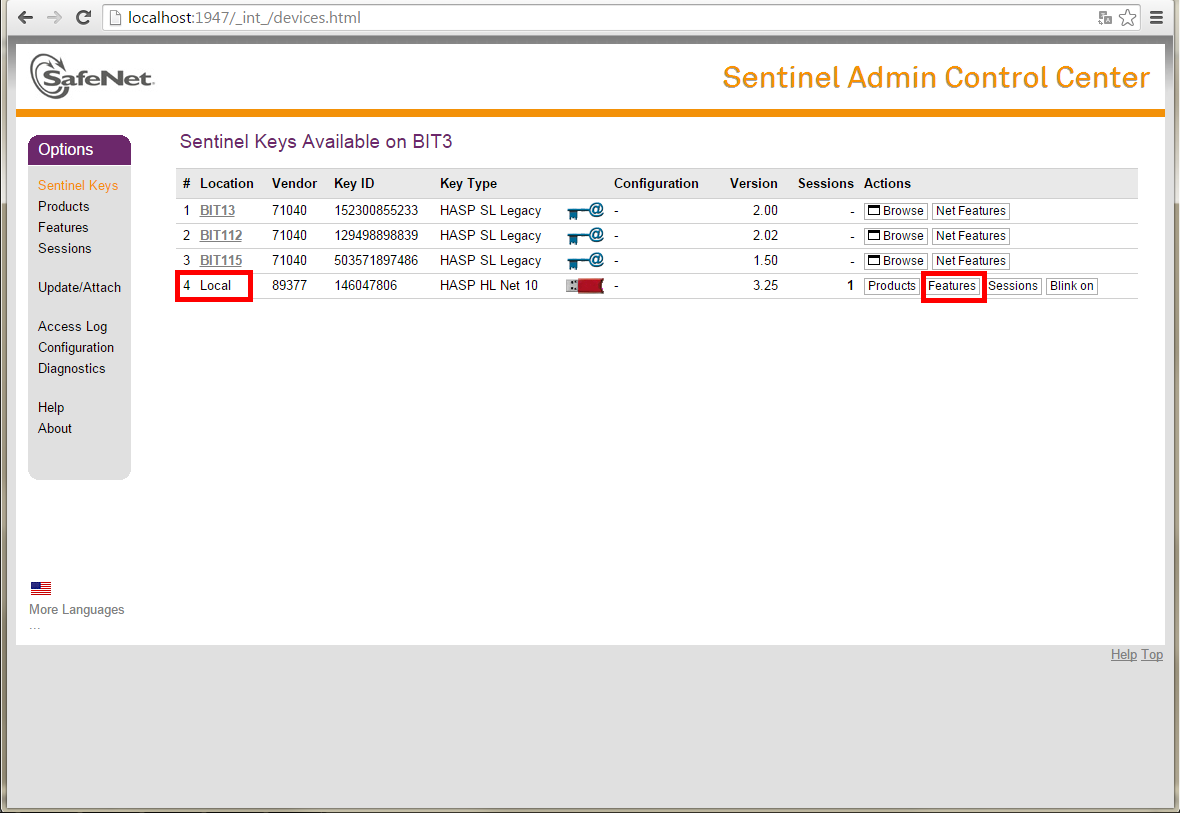1180x813 pixels.
Task: Click Browse for key 503571897486
Action: pos(896,261)
